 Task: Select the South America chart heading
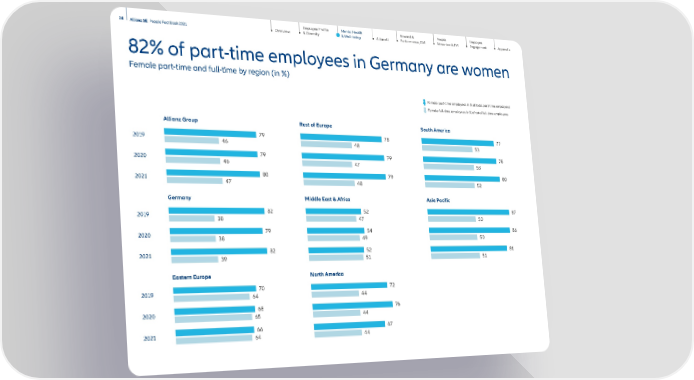point(435,130)
